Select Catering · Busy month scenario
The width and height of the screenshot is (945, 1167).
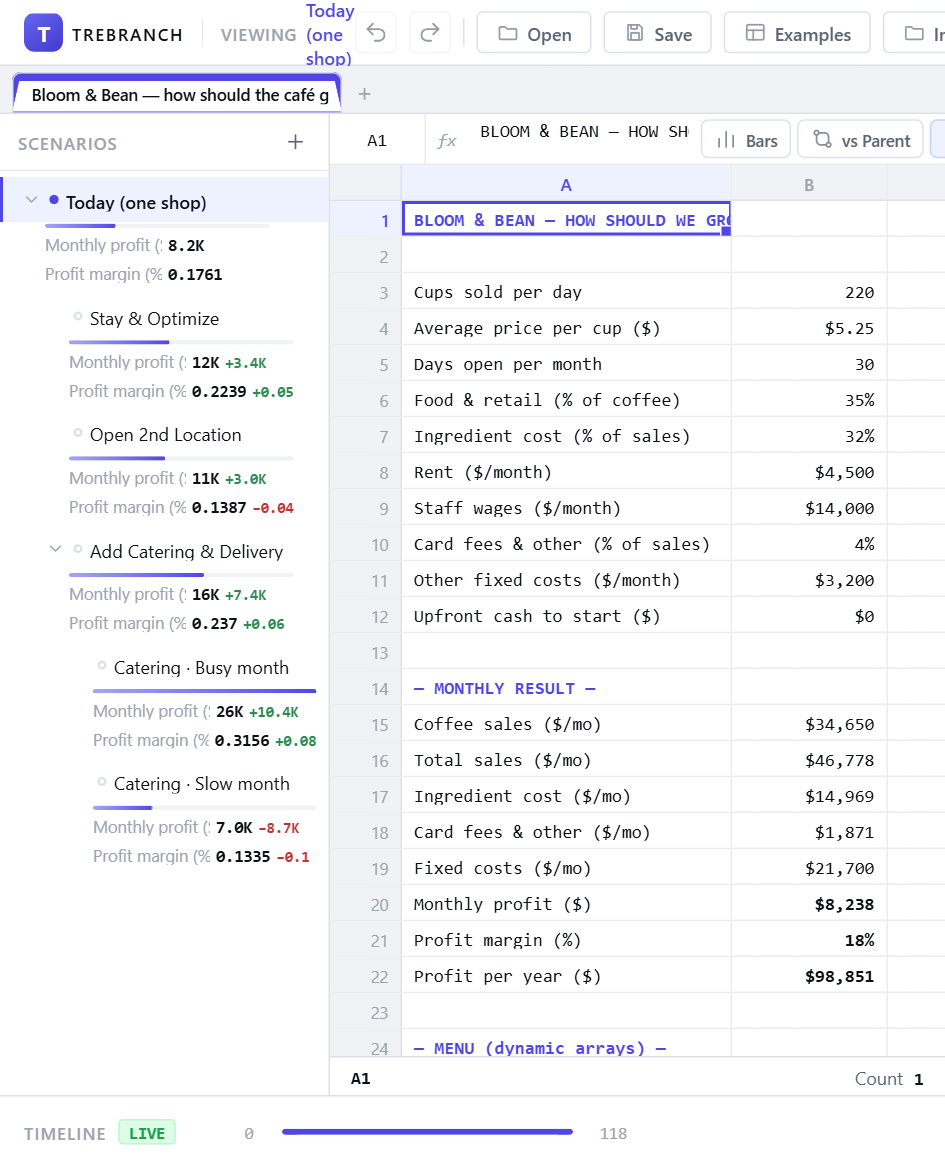click(x=202, y=668)
